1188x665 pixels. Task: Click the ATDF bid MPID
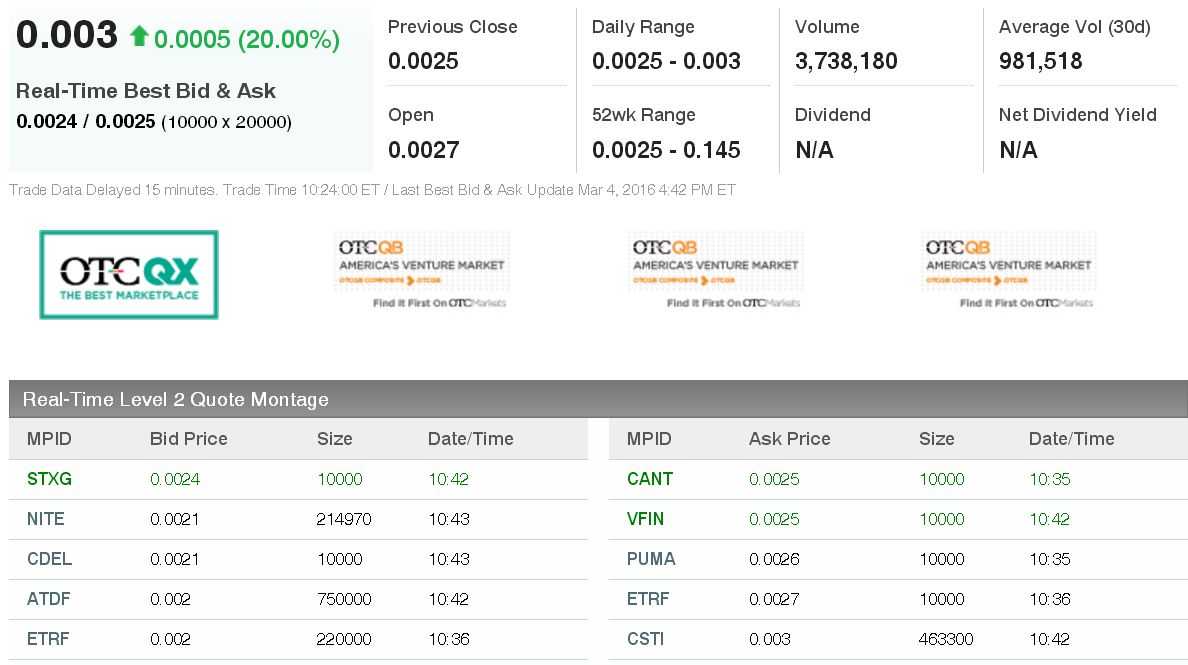48,599
